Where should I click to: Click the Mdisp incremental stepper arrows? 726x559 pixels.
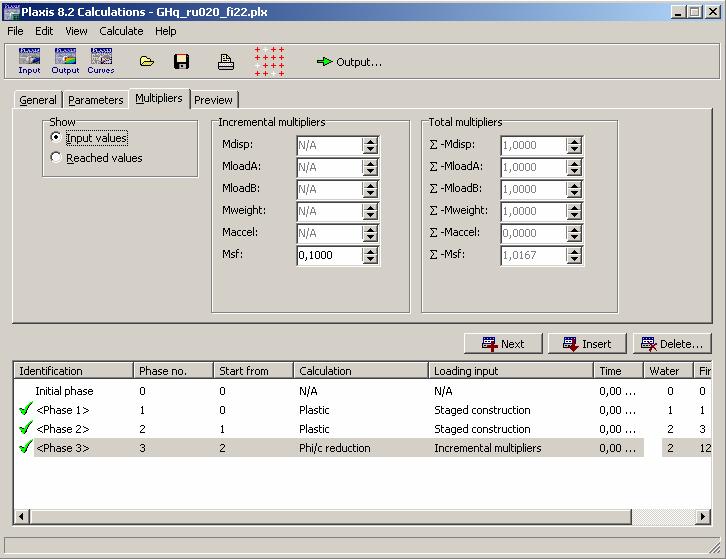coord(370,145)
